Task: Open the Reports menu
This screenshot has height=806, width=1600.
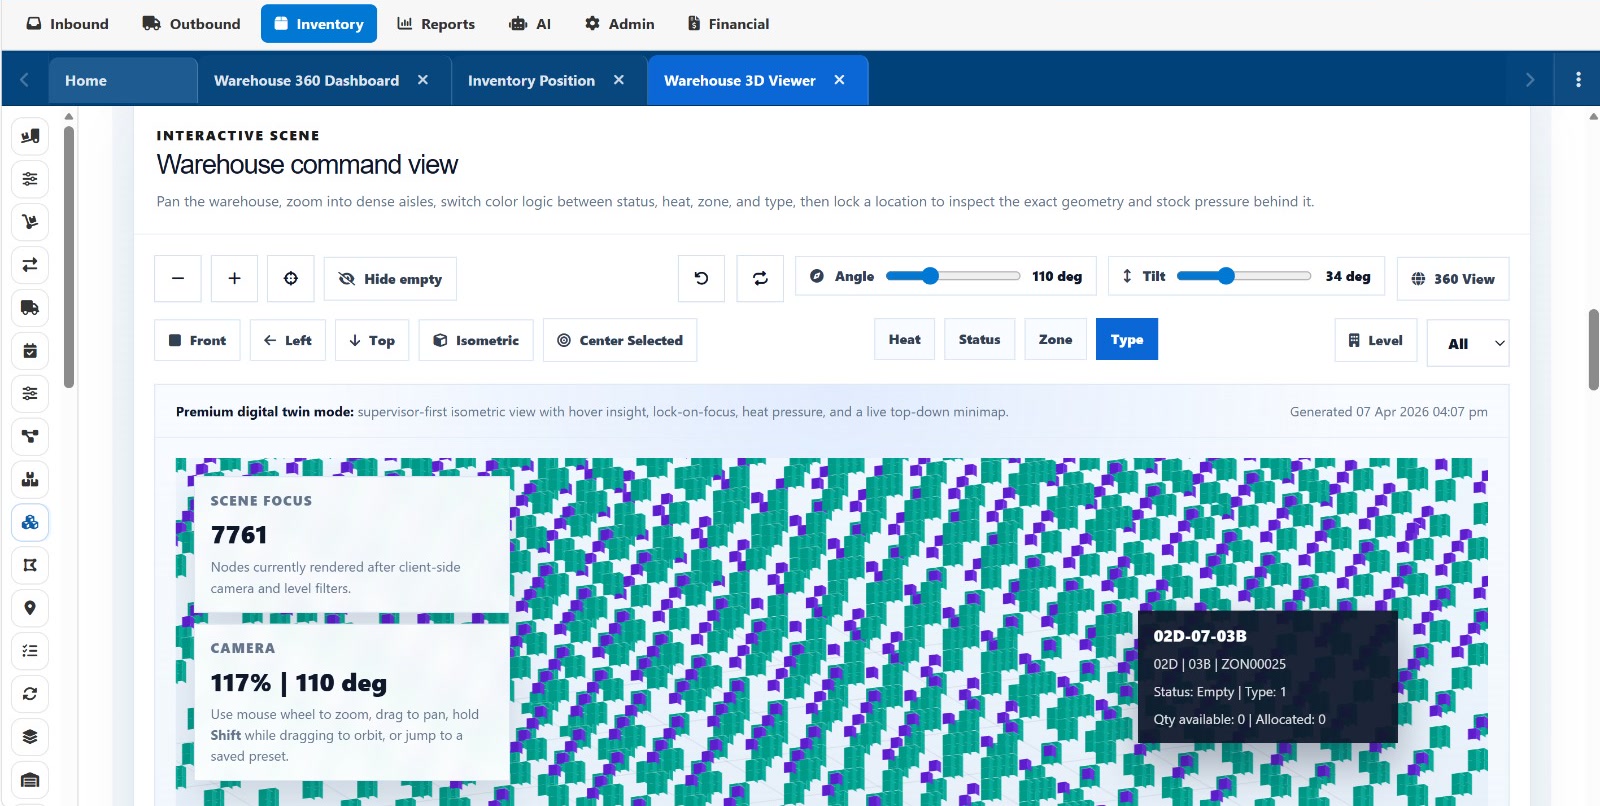Action: point(436,24)
